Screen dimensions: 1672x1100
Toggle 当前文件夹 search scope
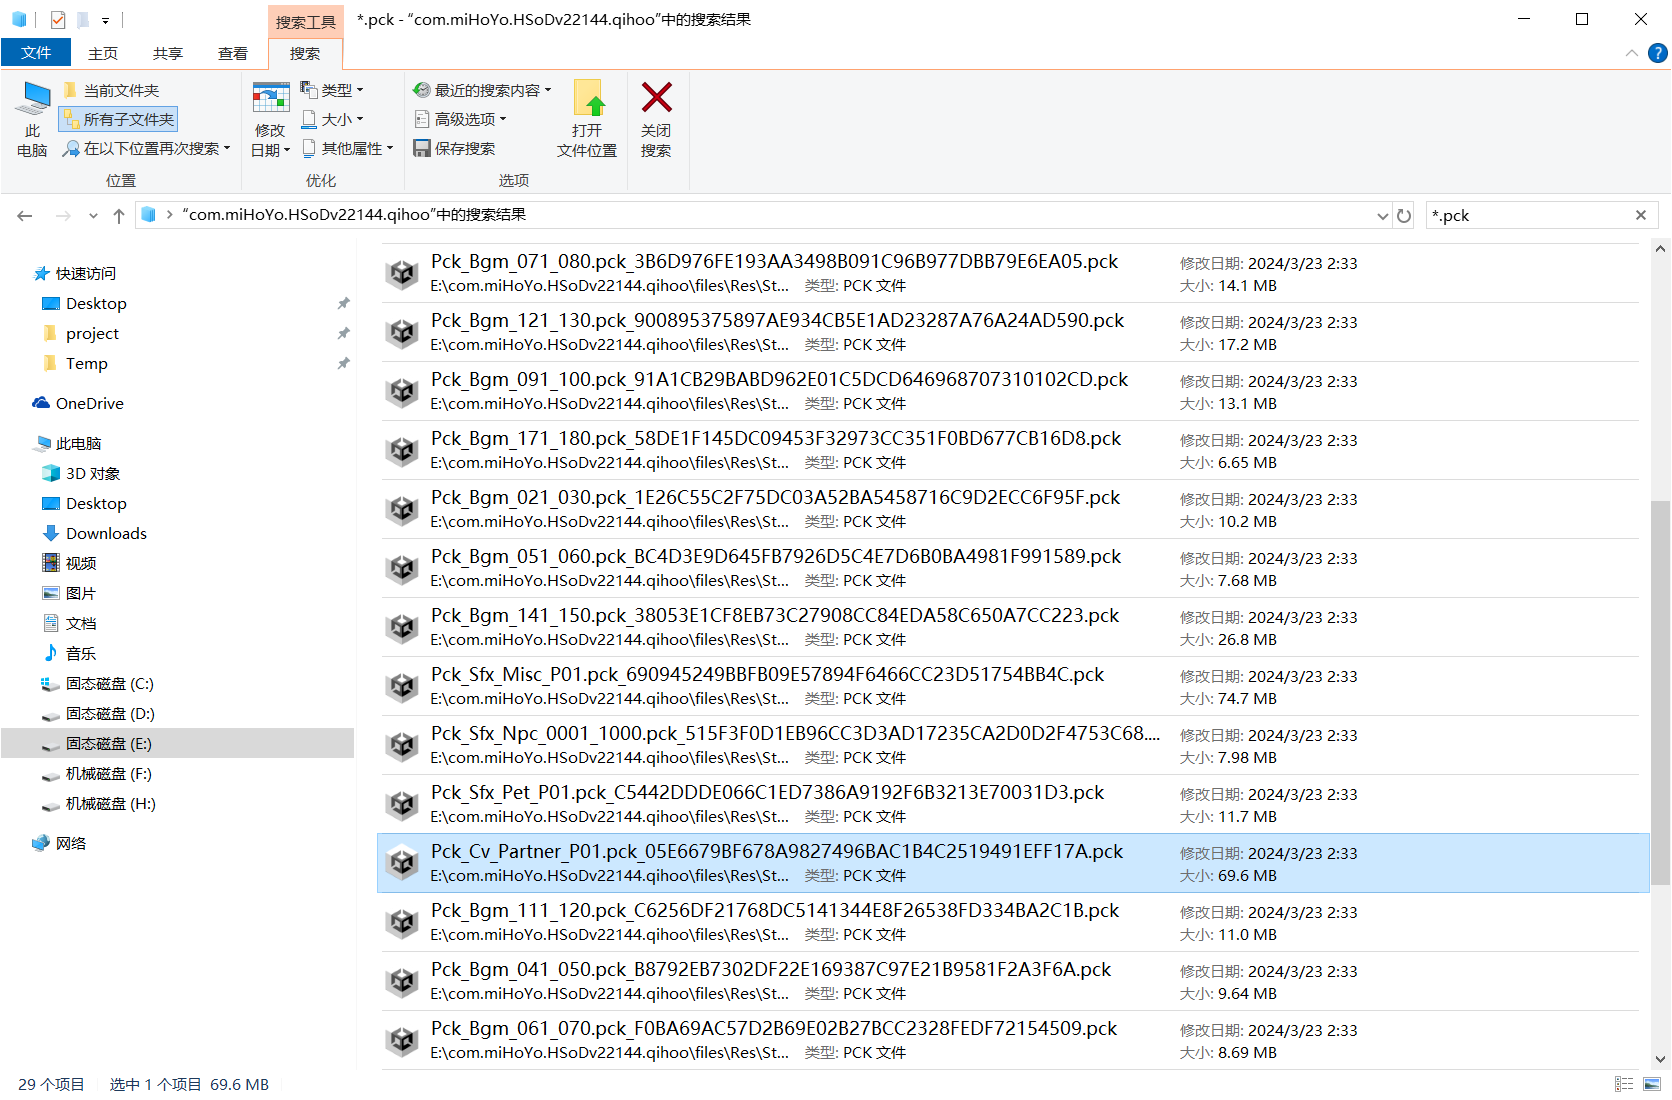[x=111, y=90]
